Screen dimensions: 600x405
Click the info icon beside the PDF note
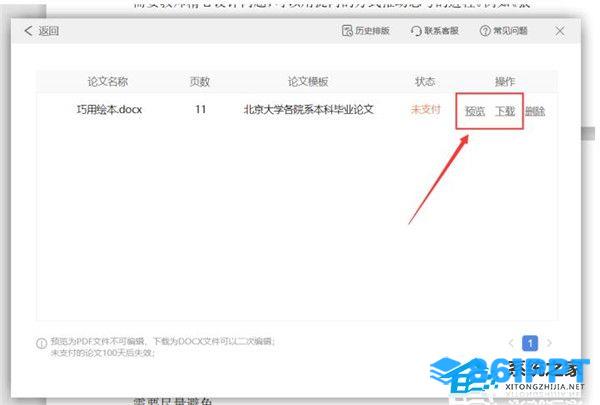point(41,343)
